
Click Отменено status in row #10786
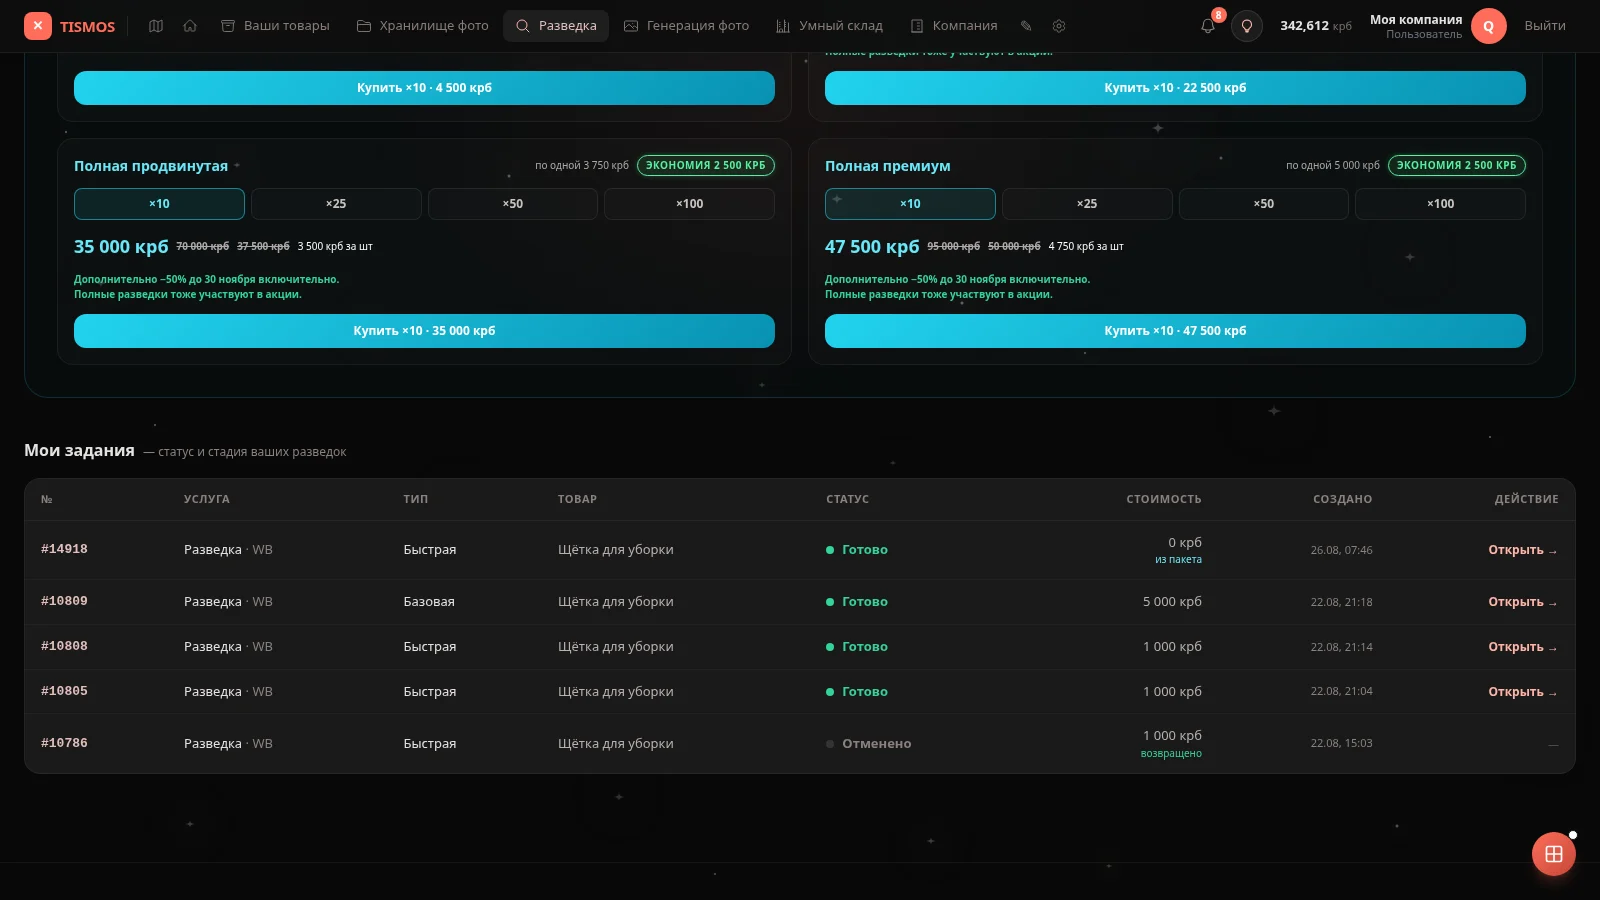(x=868, y=744)
